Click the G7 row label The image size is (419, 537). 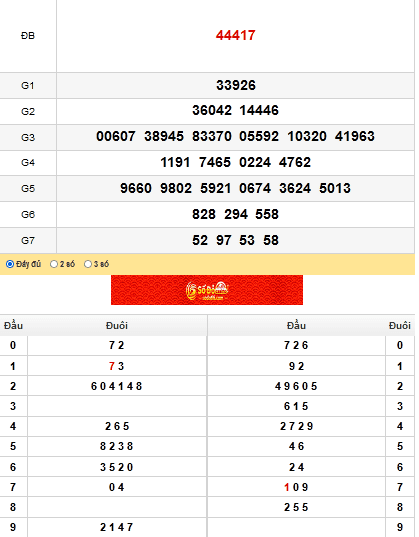click(28, 240)
